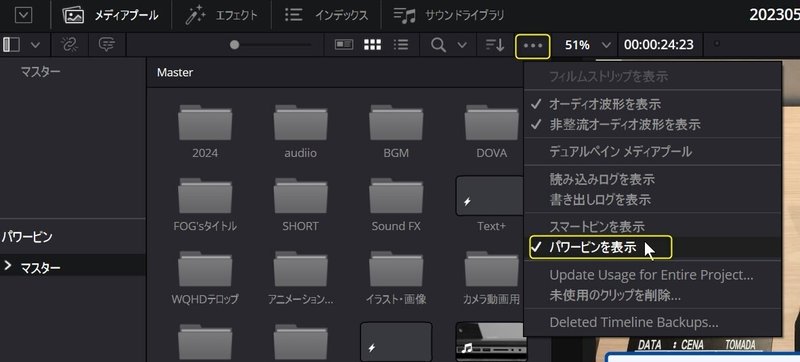Select フィルムストリップを表示 menu entry
The image size is (800, 362).
[x=653, y=77]
